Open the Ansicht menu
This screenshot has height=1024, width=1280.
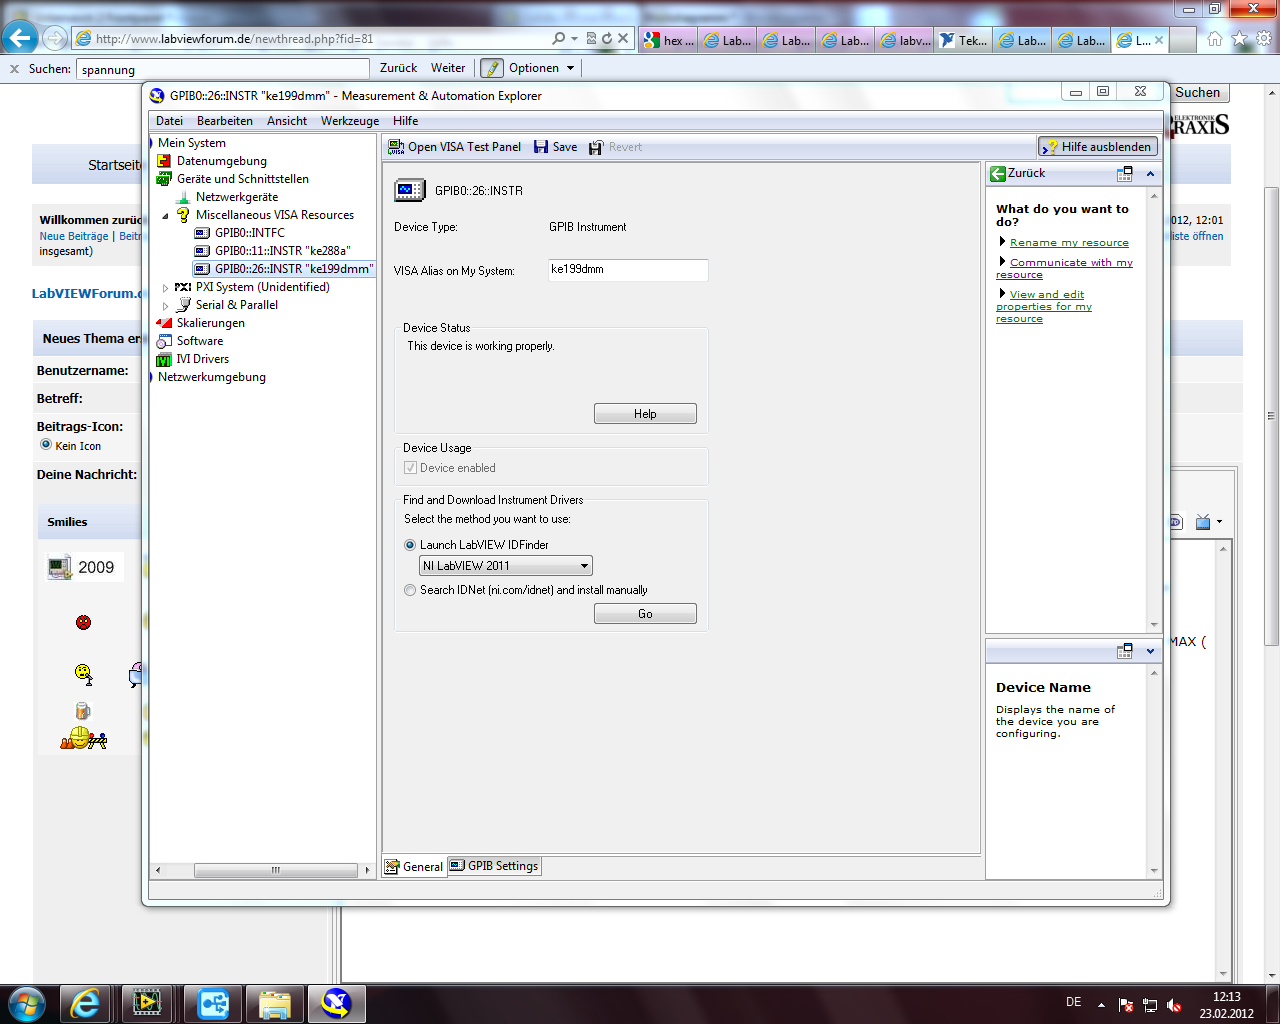point(287,121)
